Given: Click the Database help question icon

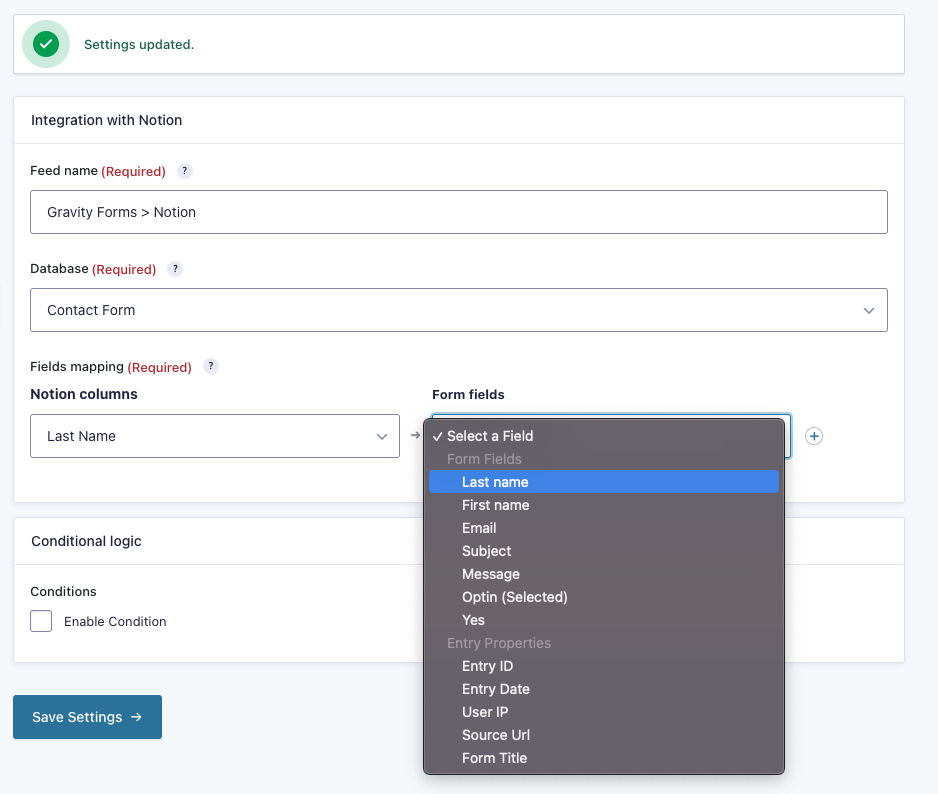Looking at the screenshot, I should [175, 269].
